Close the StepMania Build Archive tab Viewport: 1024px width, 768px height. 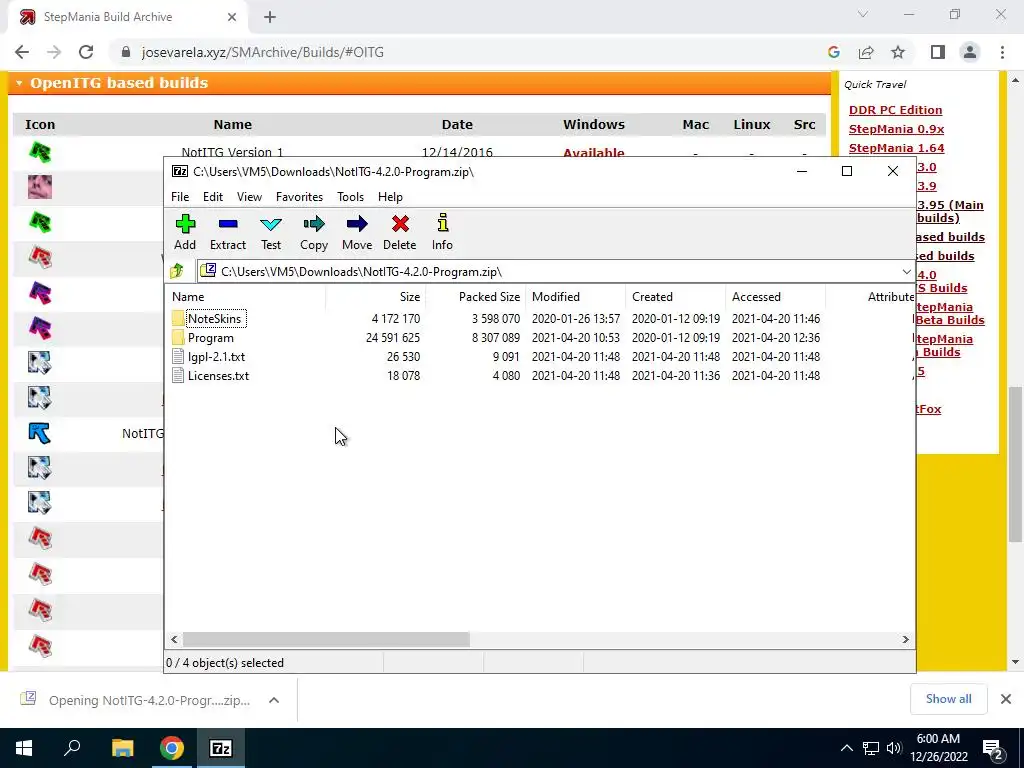[232, 17]
